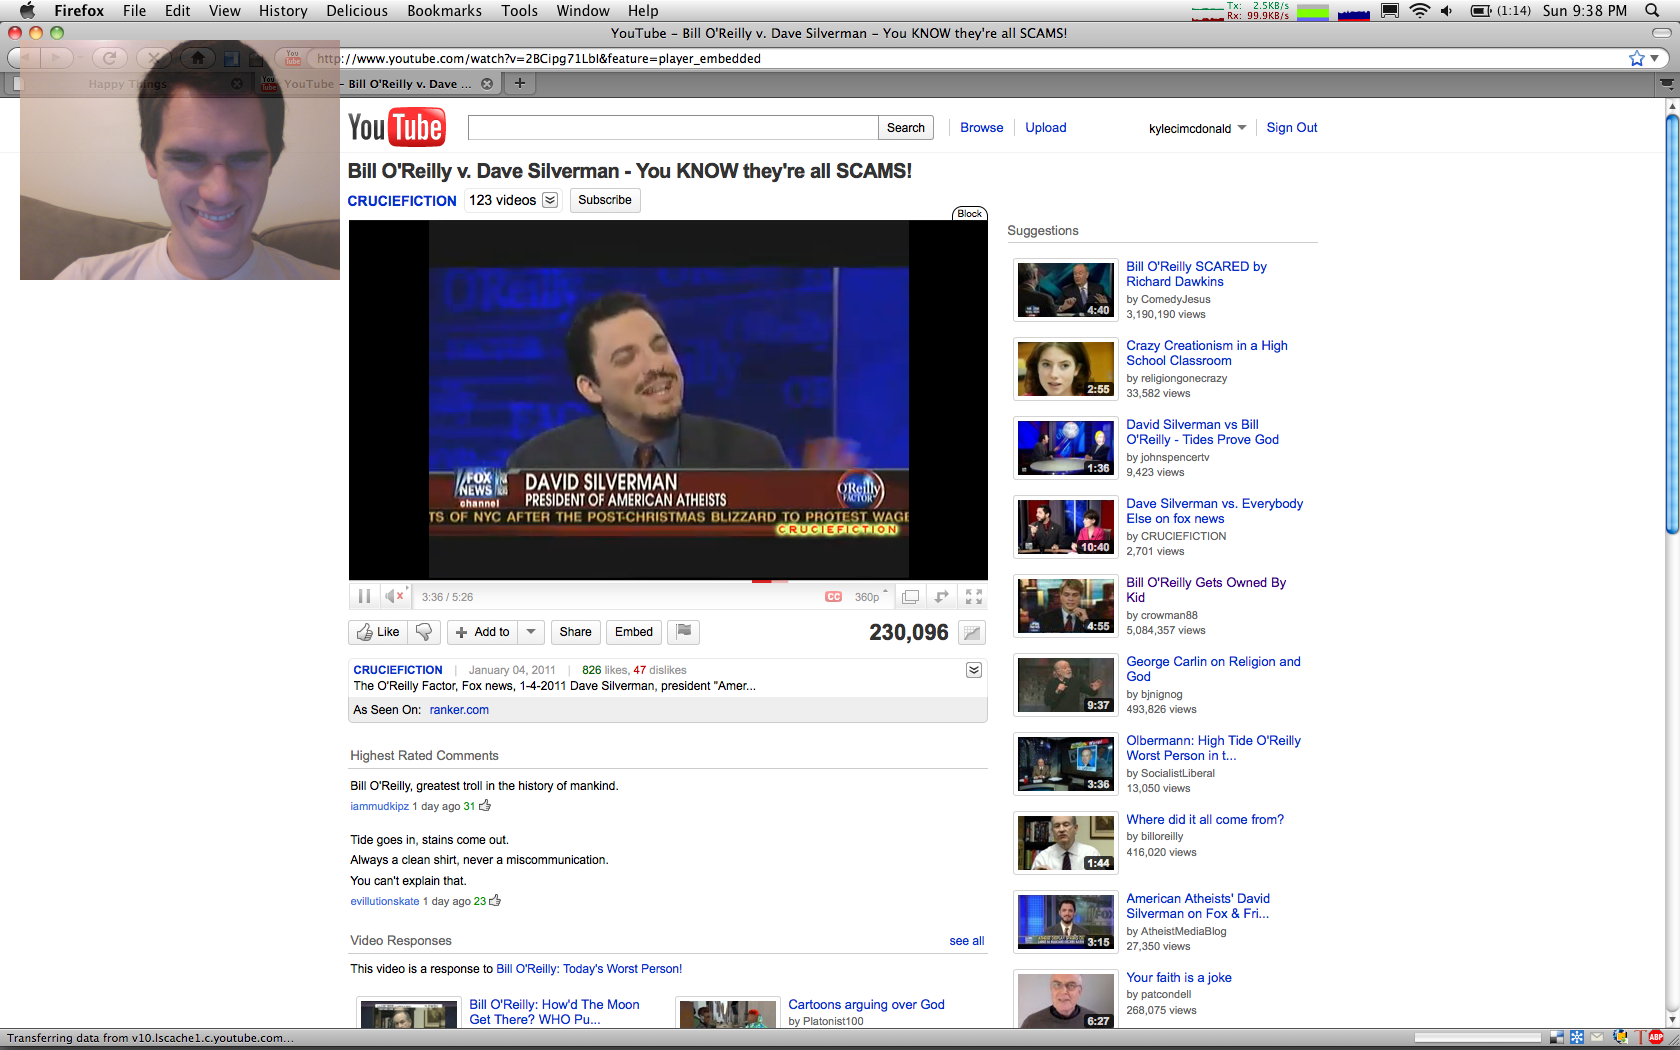Click the thumbs-down dislike icon
Screen dimensions: 1680x1050
point(424,632)
